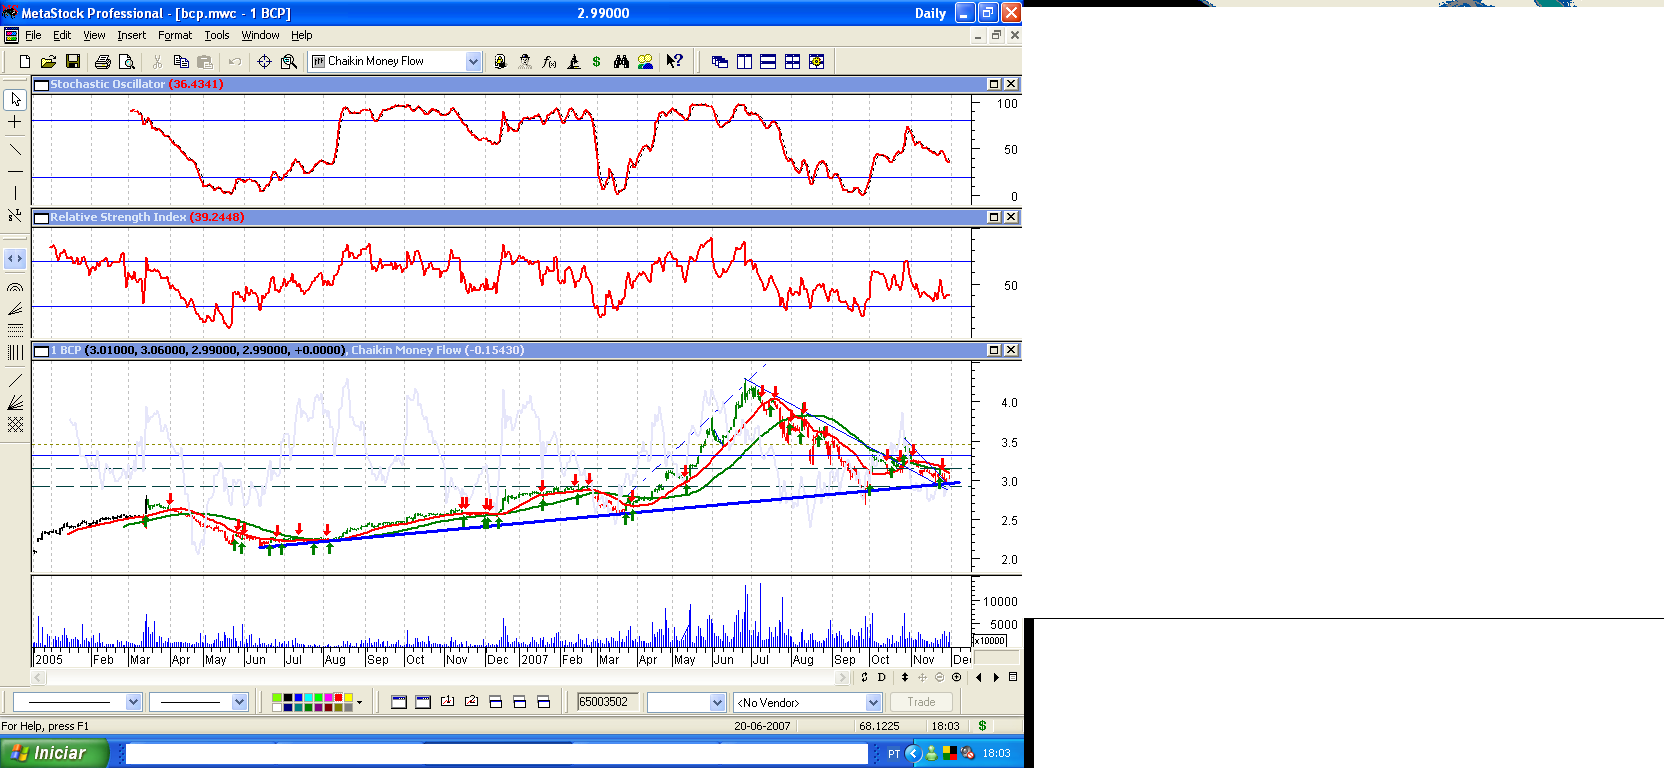This screenshot has width=1664, height=768.
Task: Open the empty dropdown next to 65003502
Action: click(x=717, y=702)
